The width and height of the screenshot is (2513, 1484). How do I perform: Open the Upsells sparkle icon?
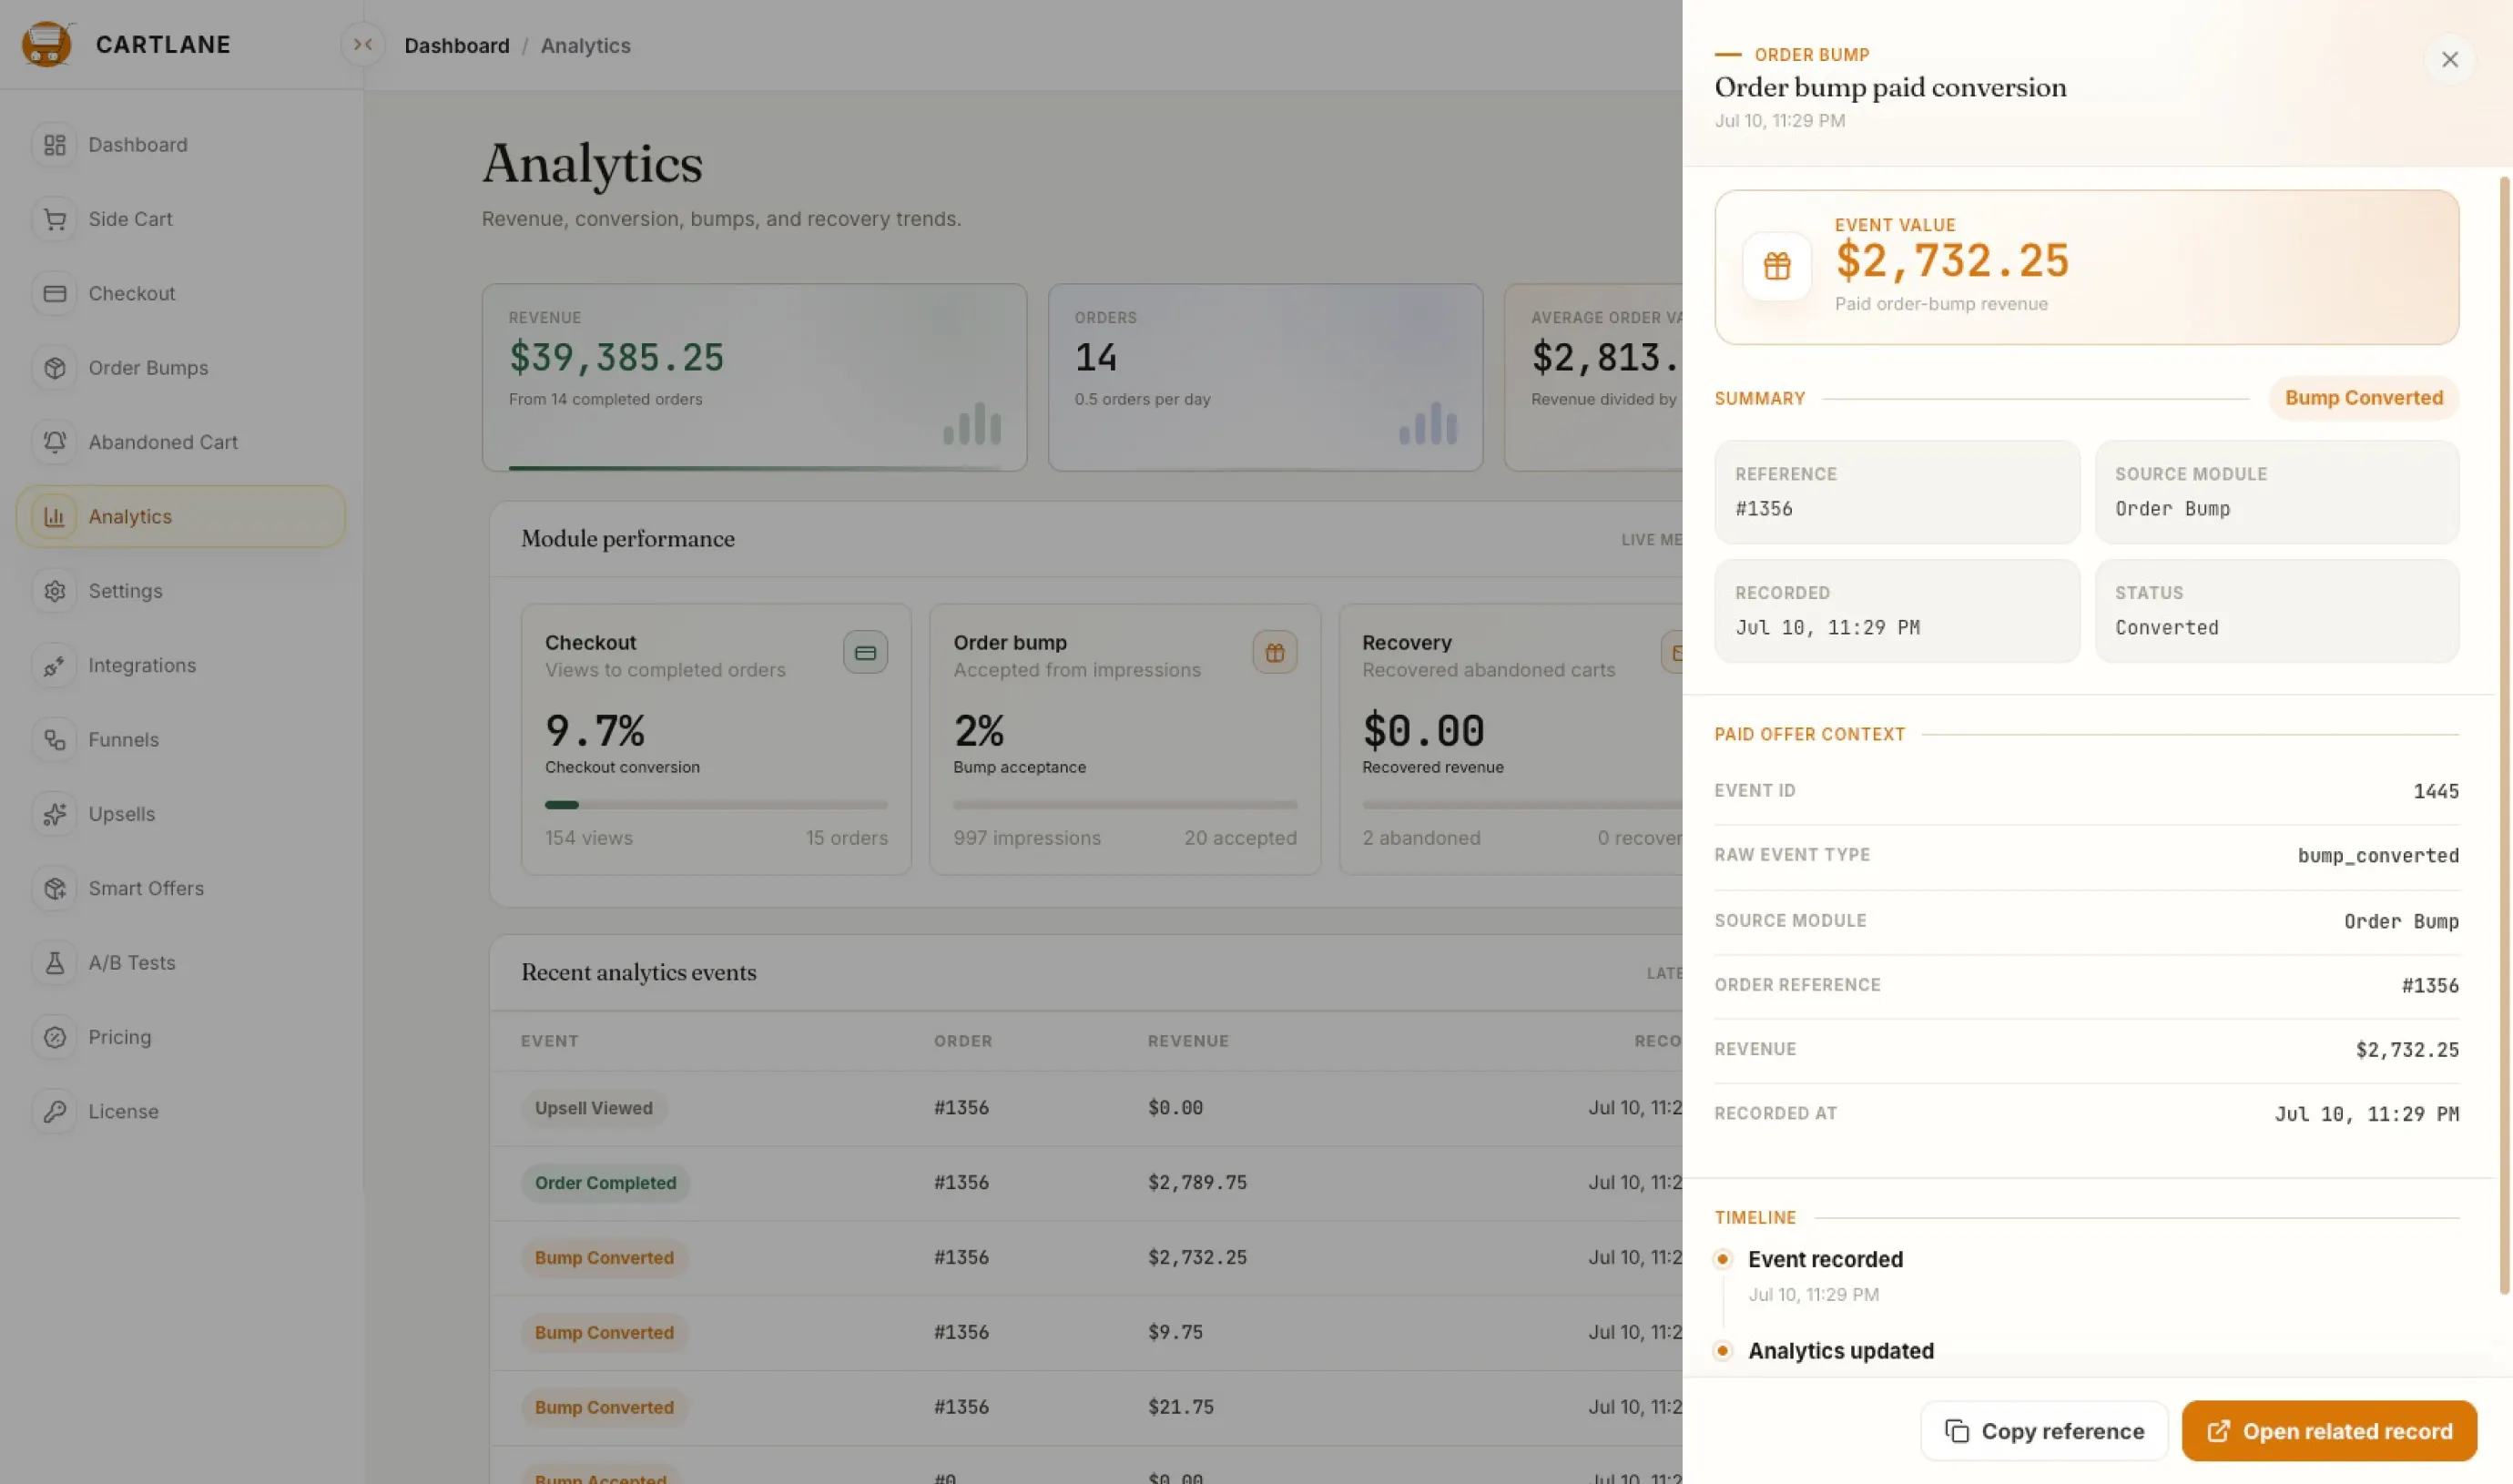click(x=55, y=814)
